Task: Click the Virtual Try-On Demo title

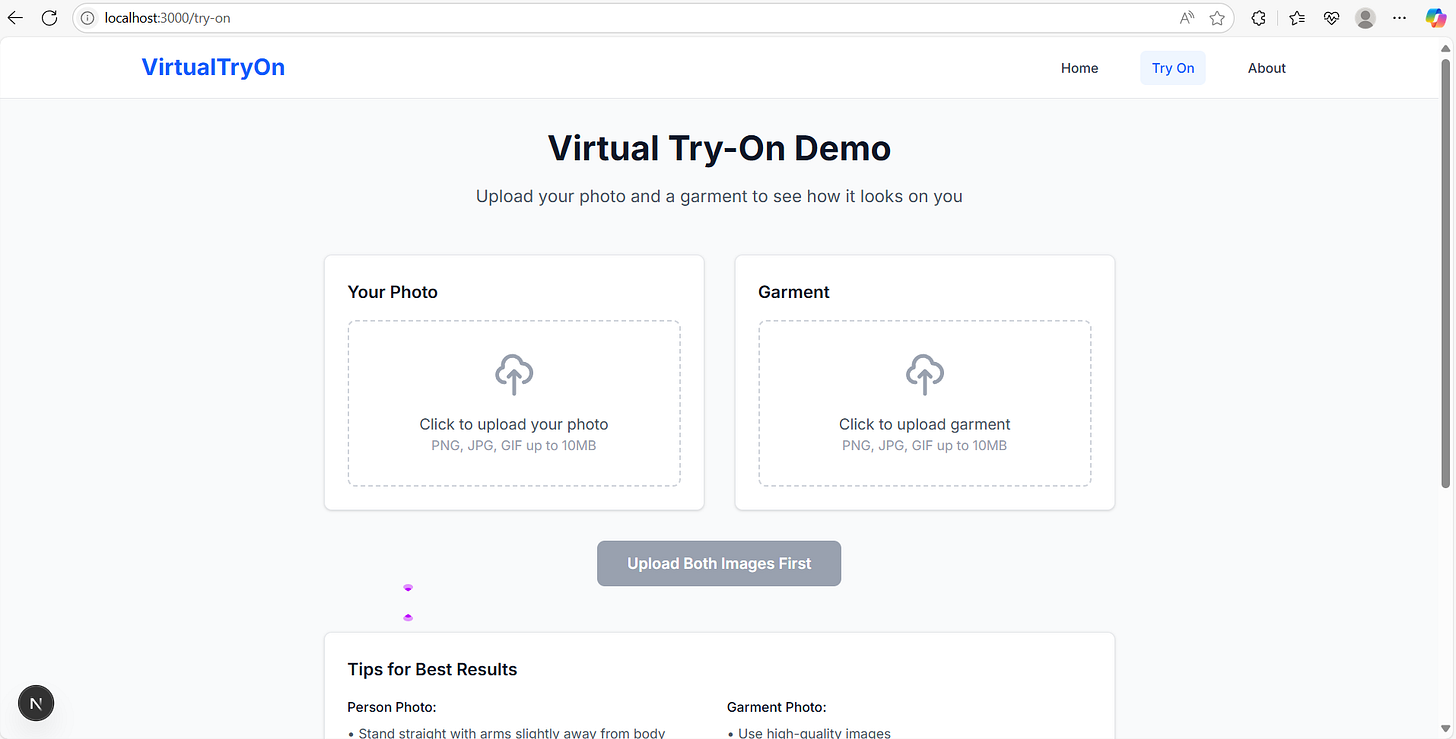Action: pos(719,148)
